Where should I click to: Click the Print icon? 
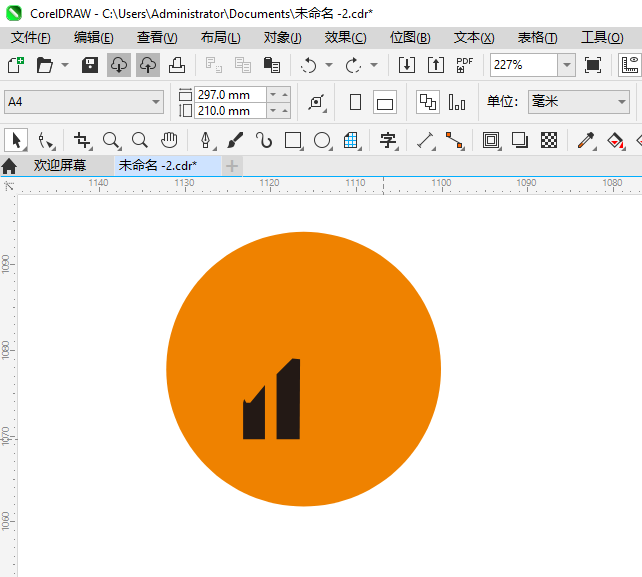pos(177,65)
